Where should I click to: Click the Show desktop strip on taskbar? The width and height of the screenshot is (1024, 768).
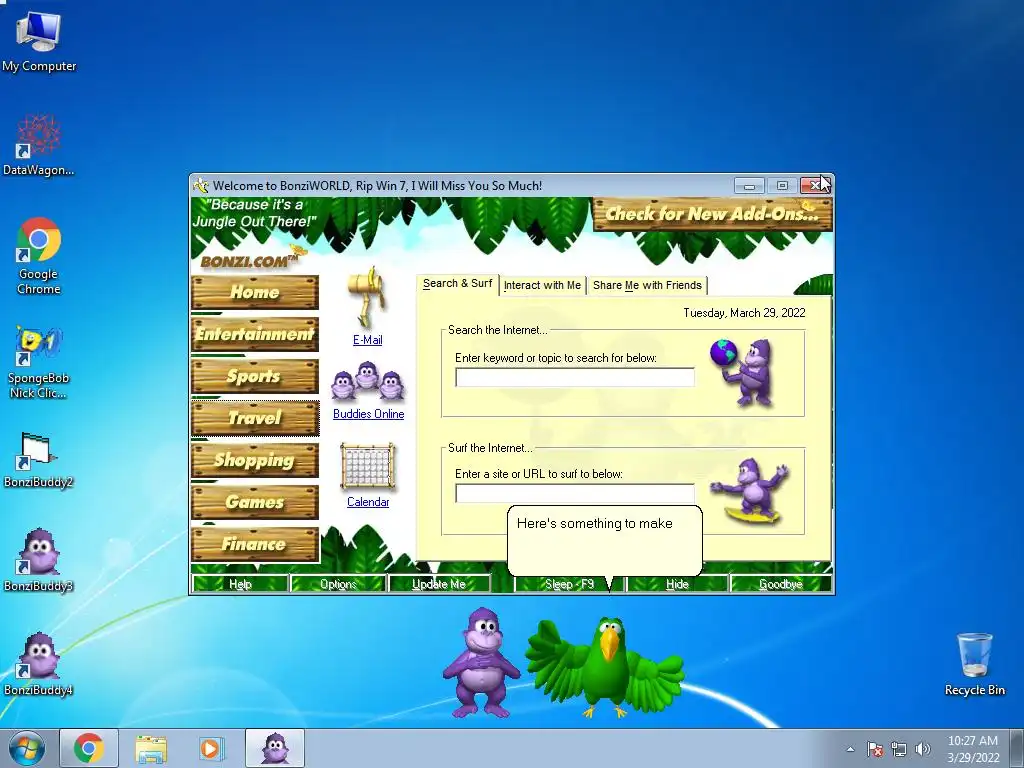(x=1017, y=748)
